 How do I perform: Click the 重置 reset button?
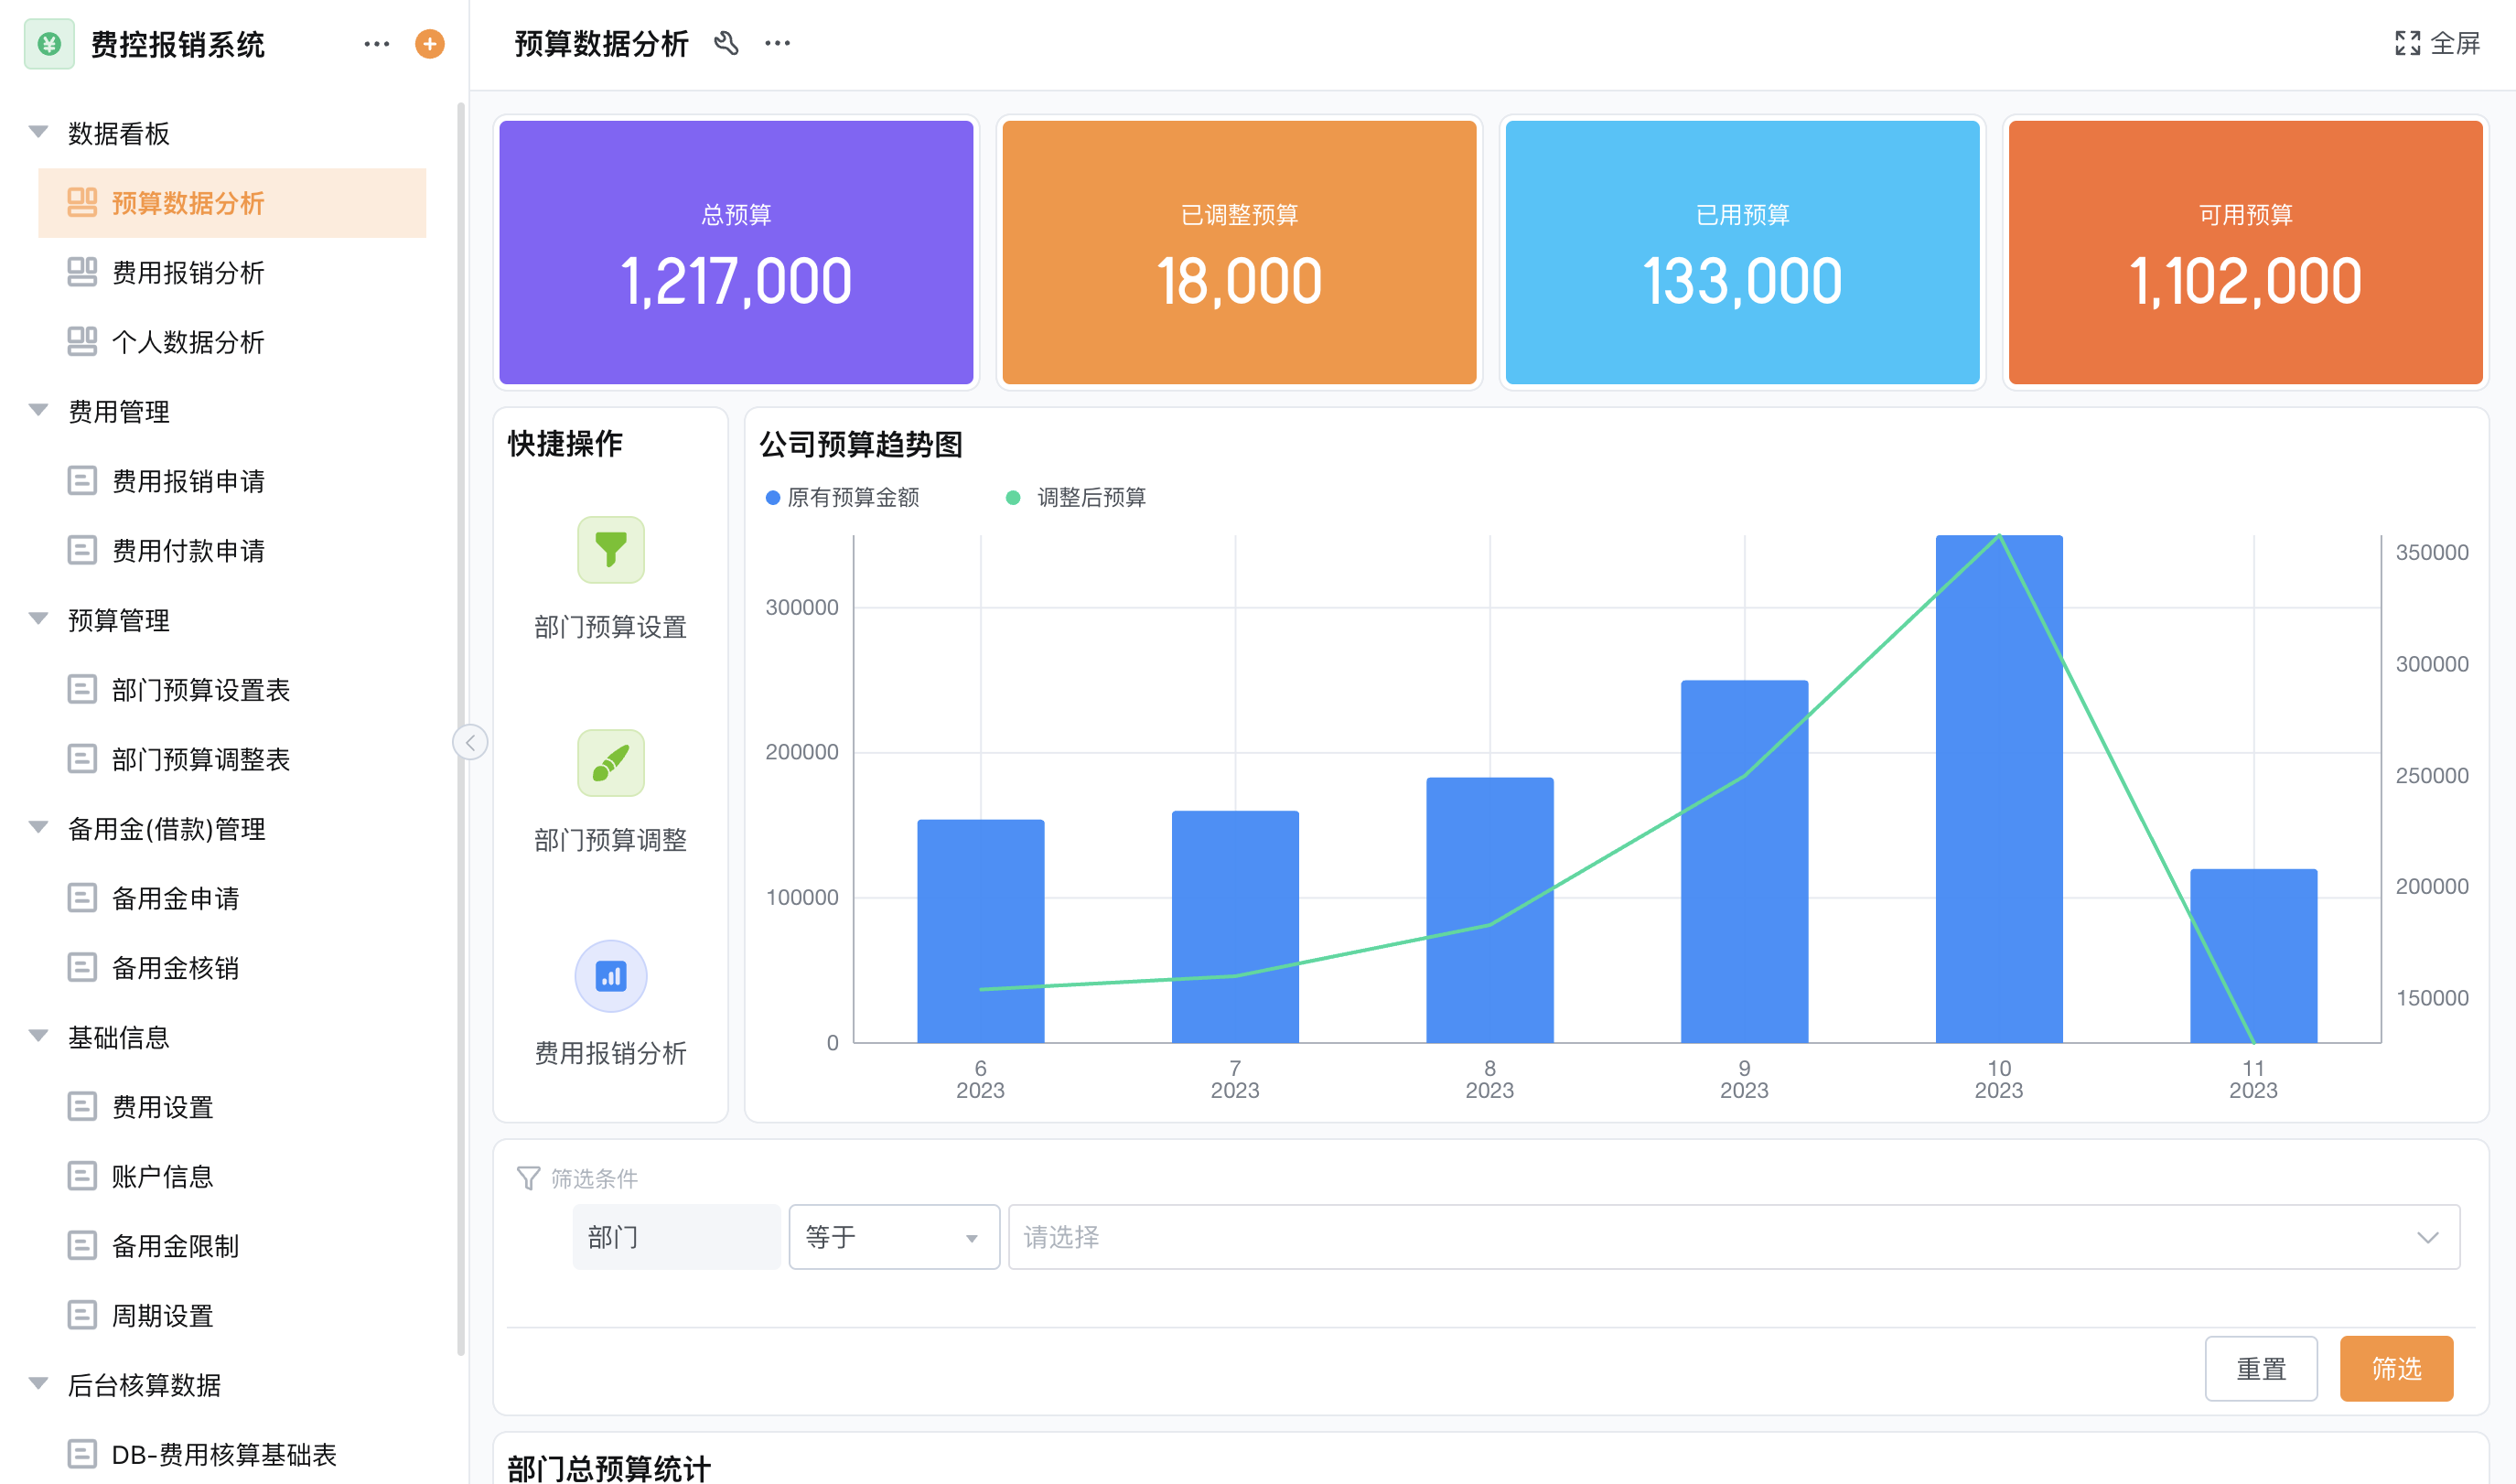[x=2261, y=1368]
